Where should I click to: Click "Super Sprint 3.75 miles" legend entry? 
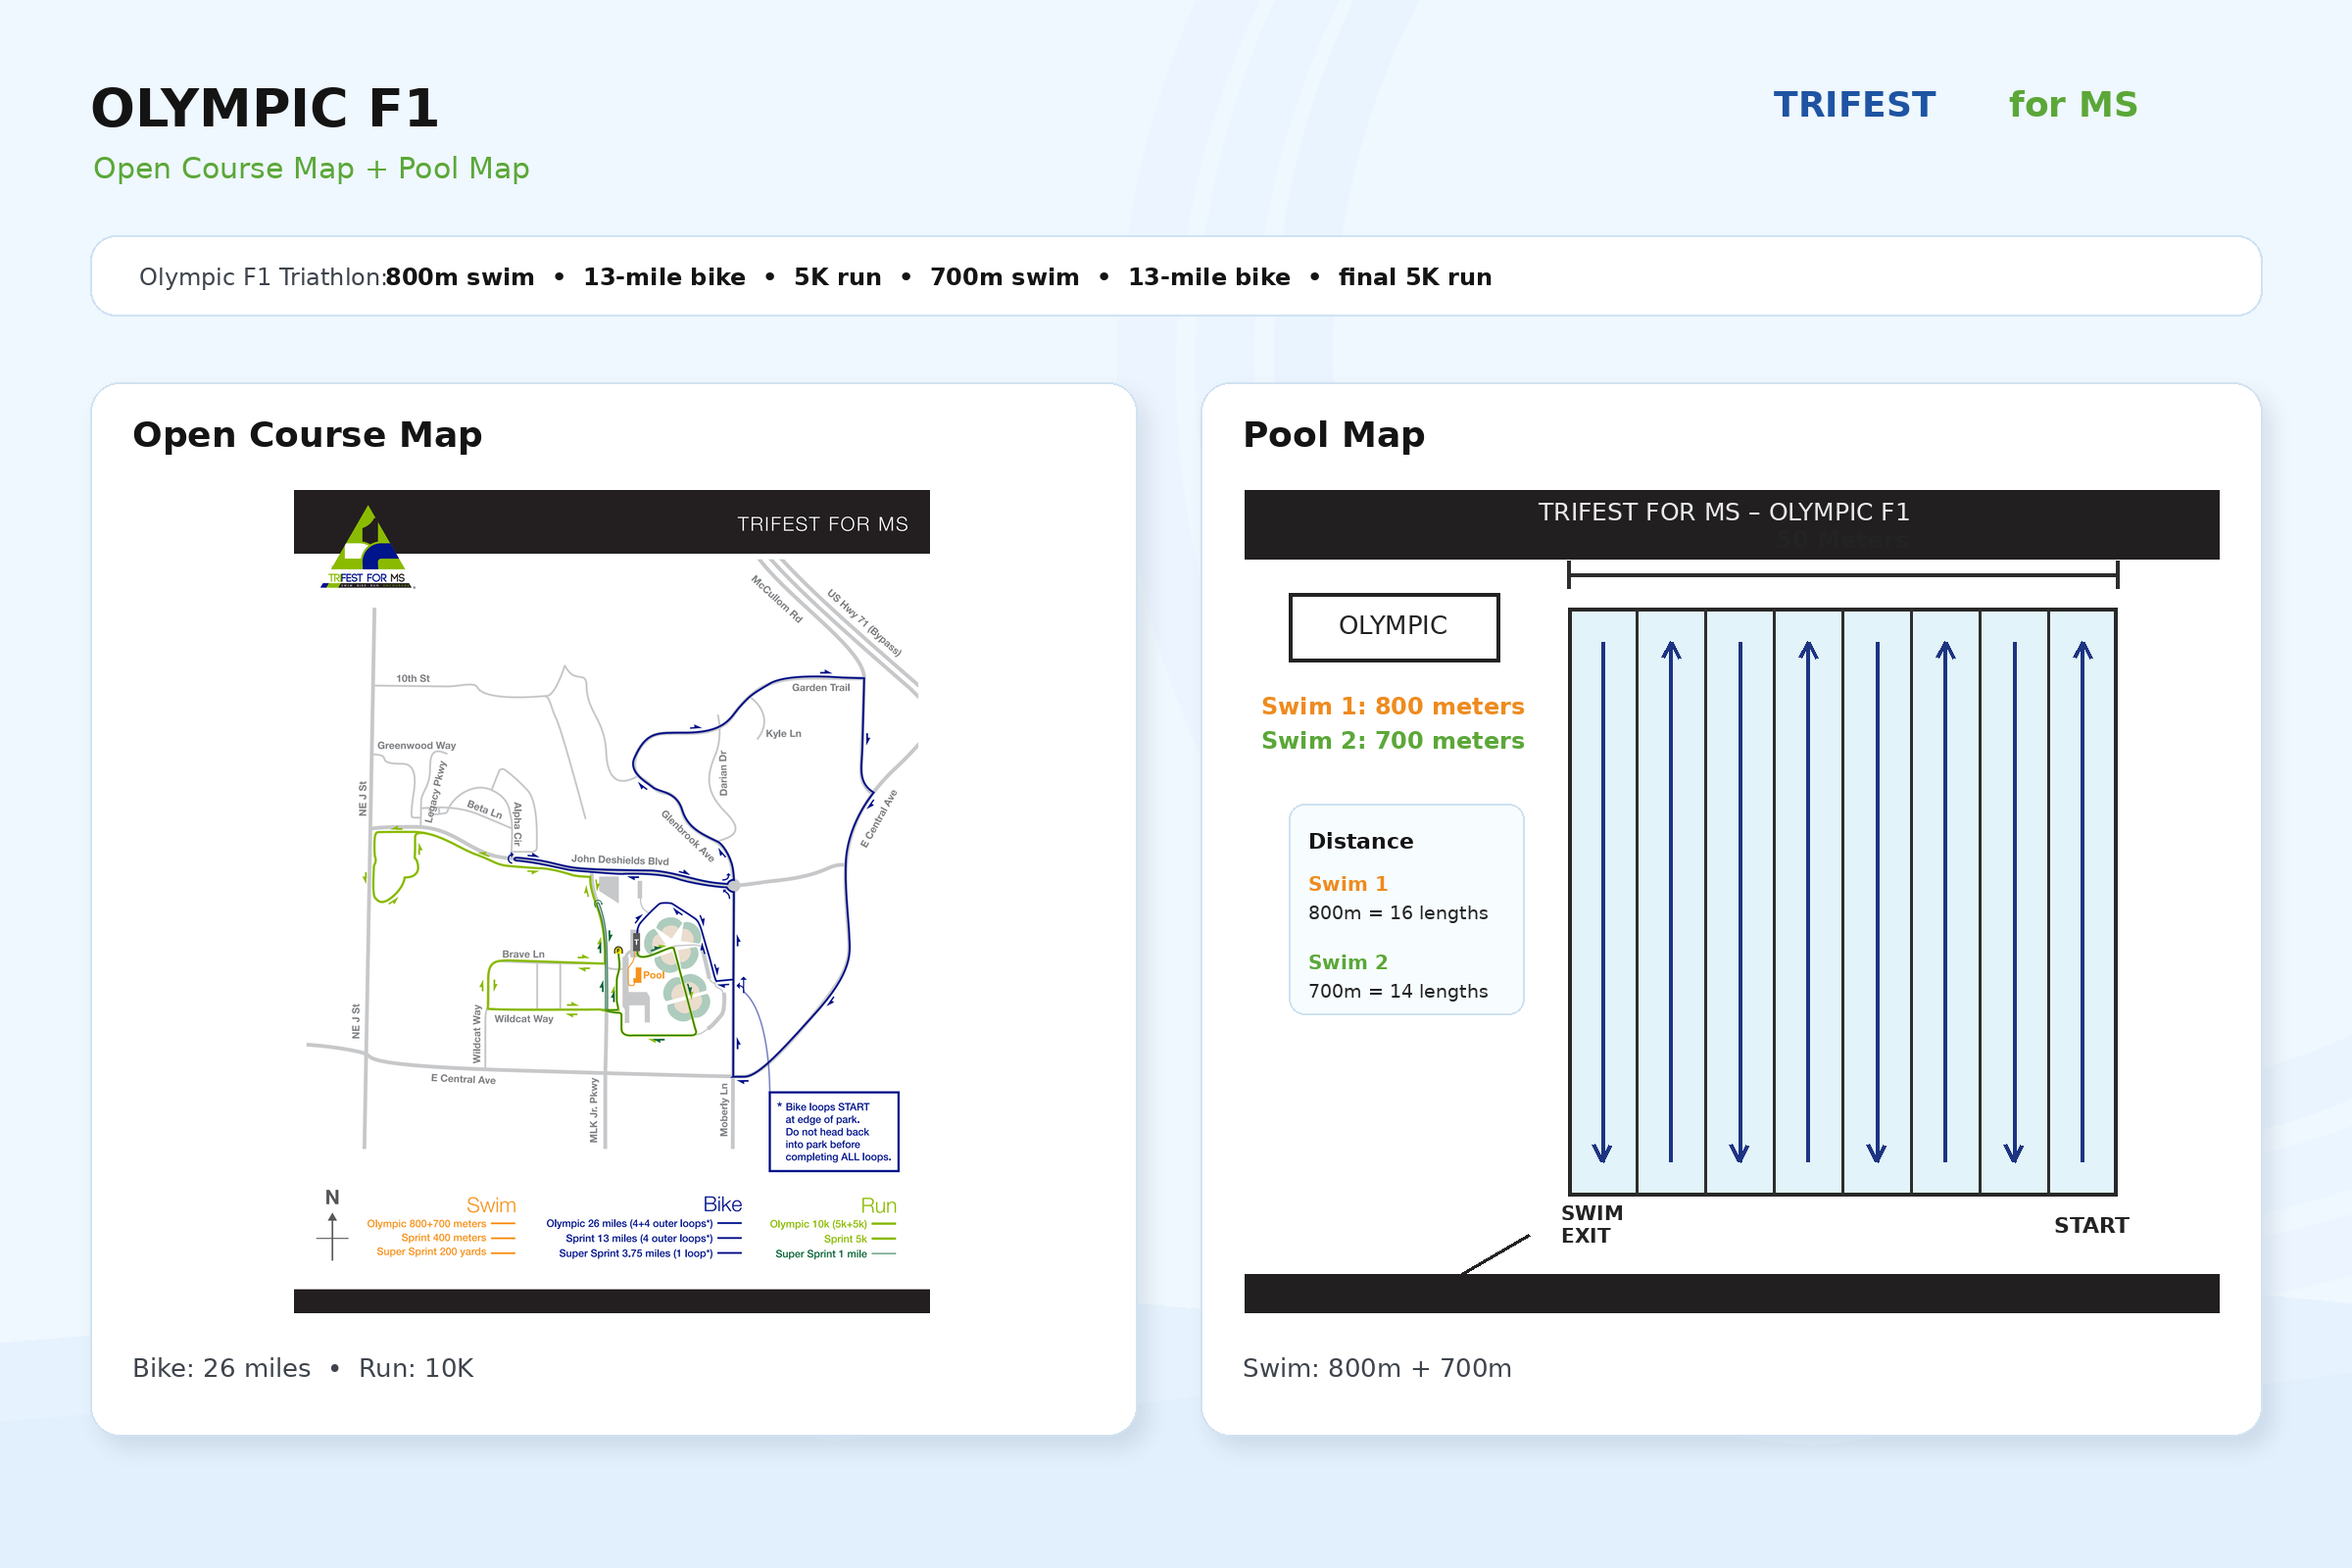635,1253
